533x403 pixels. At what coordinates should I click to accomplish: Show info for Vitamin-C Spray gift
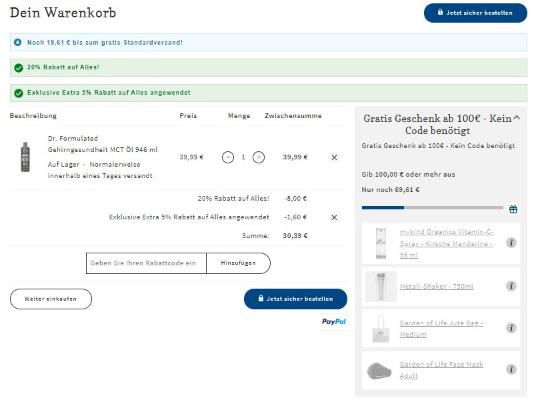click(x=511, y=243)
